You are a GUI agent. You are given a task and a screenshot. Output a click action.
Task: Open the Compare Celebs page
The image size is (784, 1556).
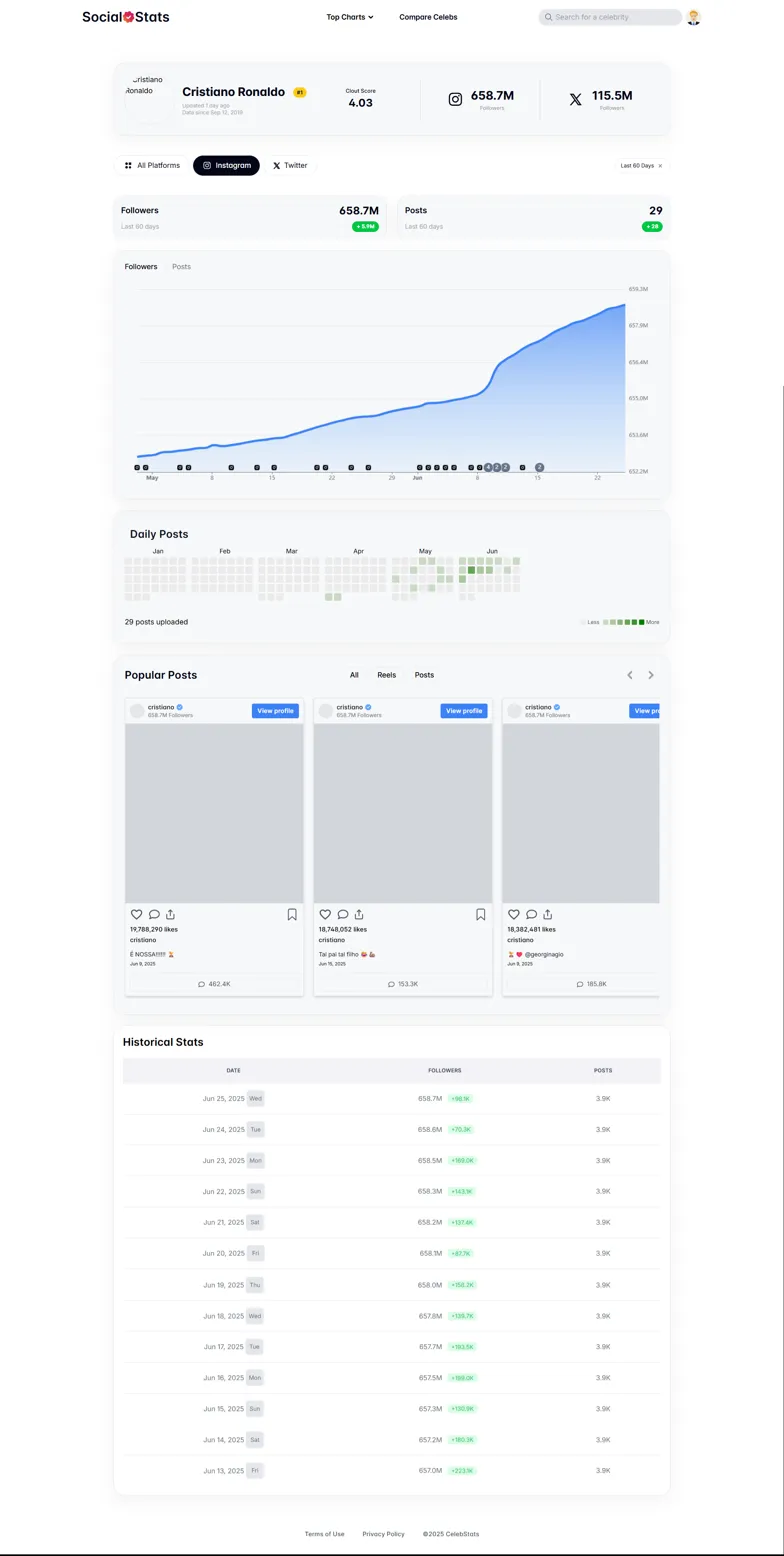428,17
